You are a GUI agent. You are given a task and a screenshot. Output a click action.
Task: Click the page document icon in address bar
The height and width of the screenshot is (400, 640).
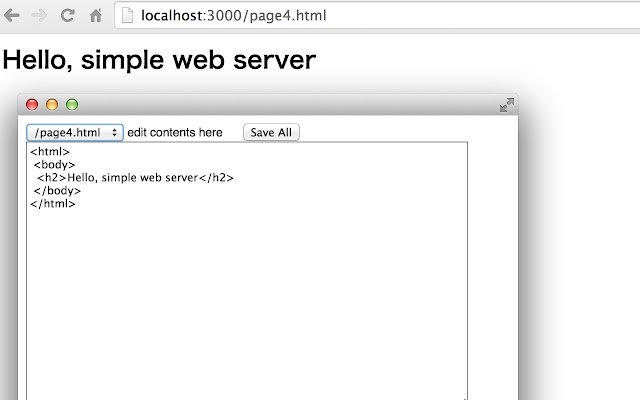point(128,16)
